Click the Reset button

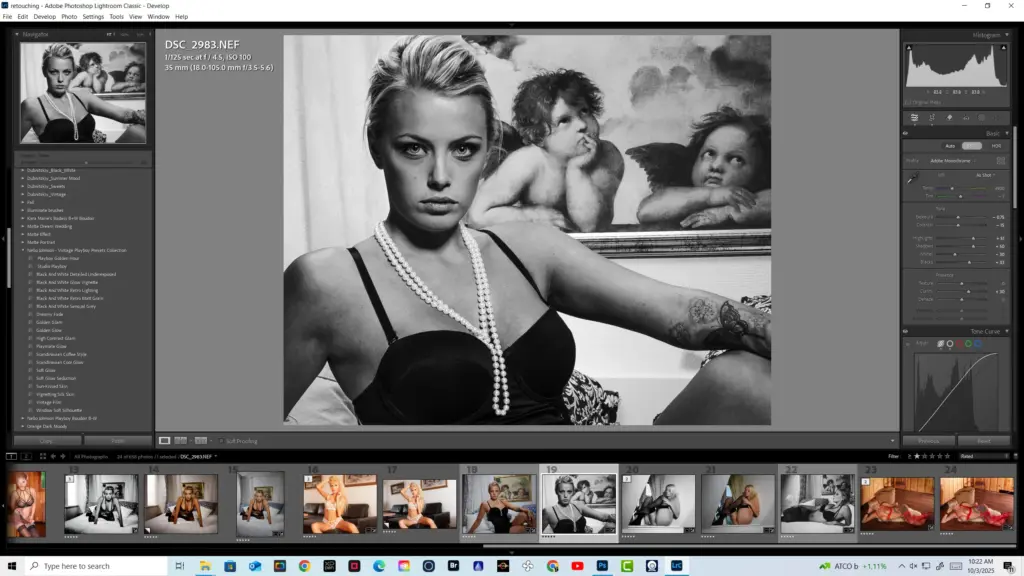[985, 440]
